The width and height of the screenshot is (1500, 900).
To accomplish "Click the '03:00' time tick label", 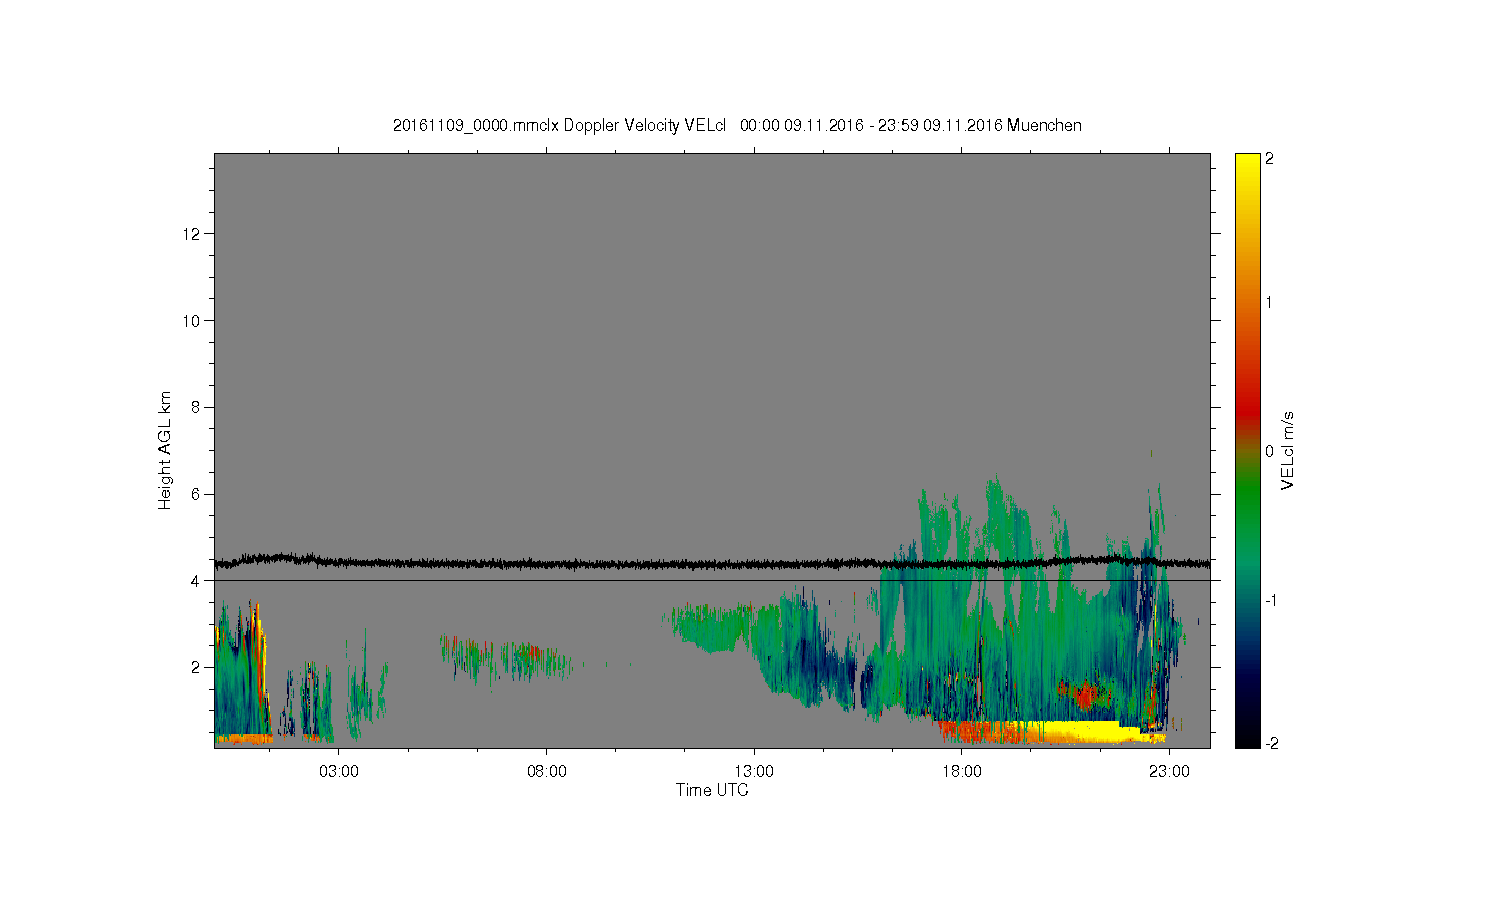I will point(339,771).
